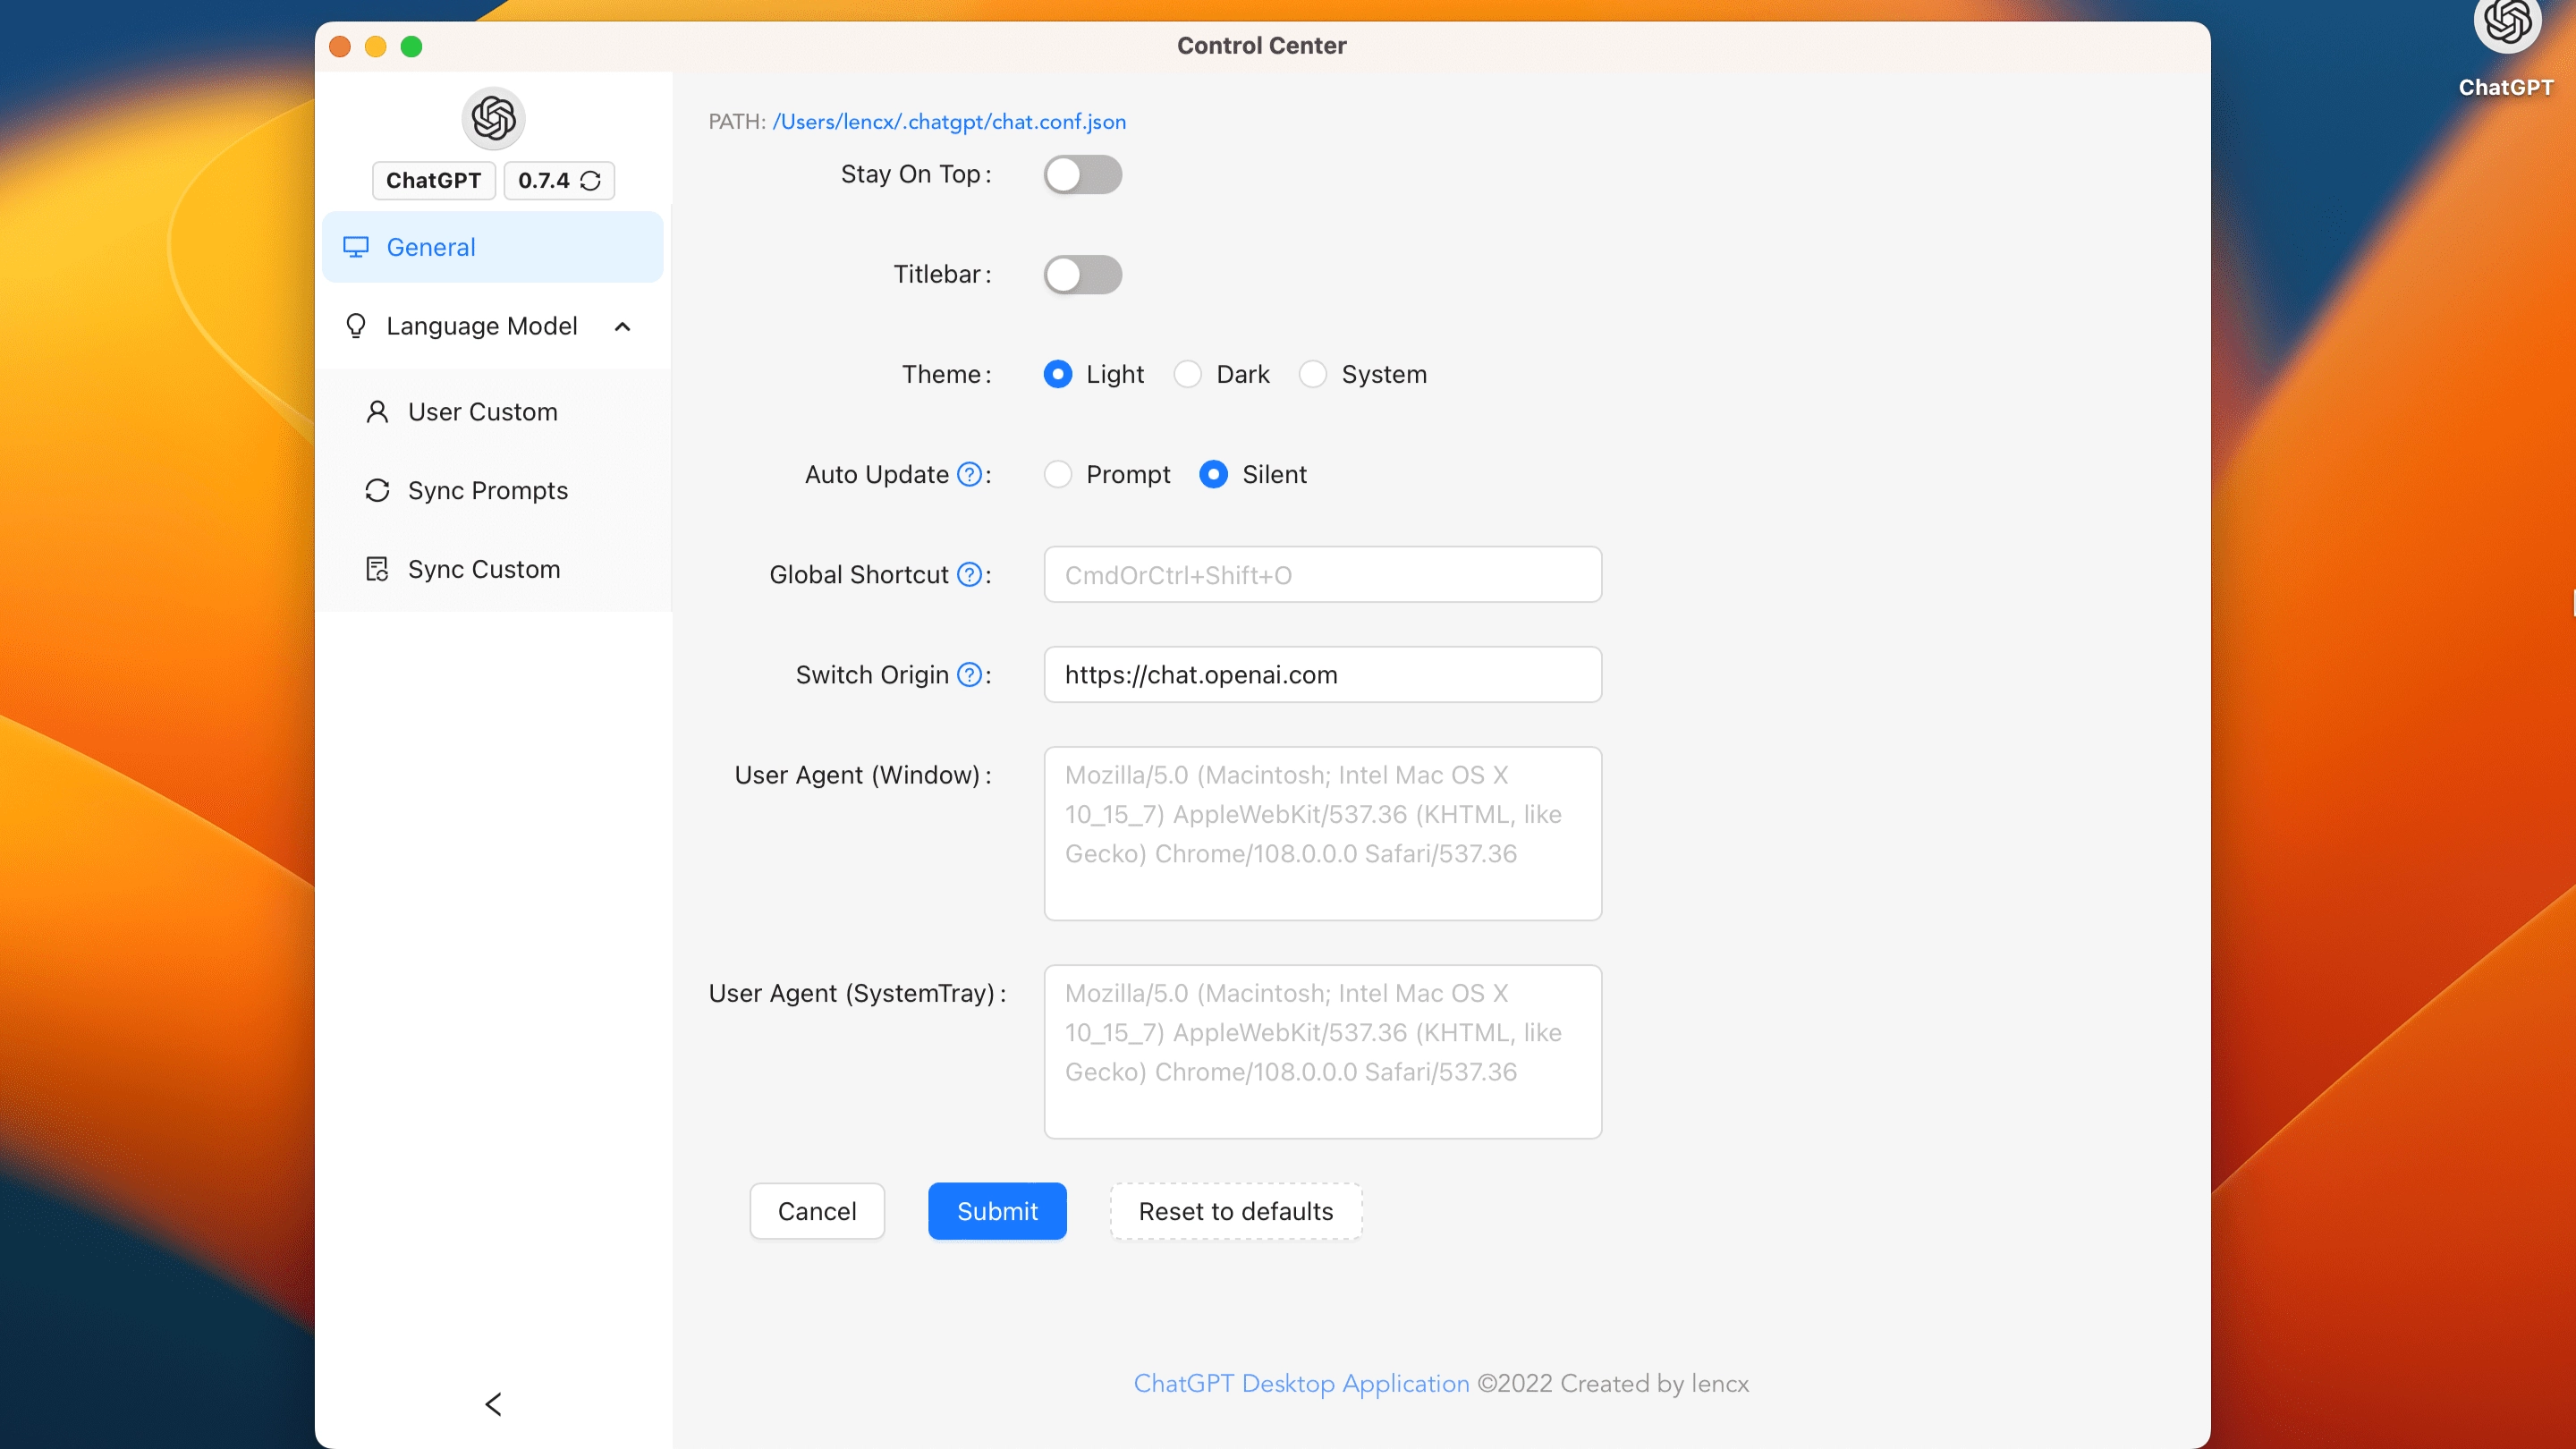Collapse the sidebar with the left arrow
The height and width of the screenshot is (1449, 2576).
pyautogui.click(x=493, y=1403)
